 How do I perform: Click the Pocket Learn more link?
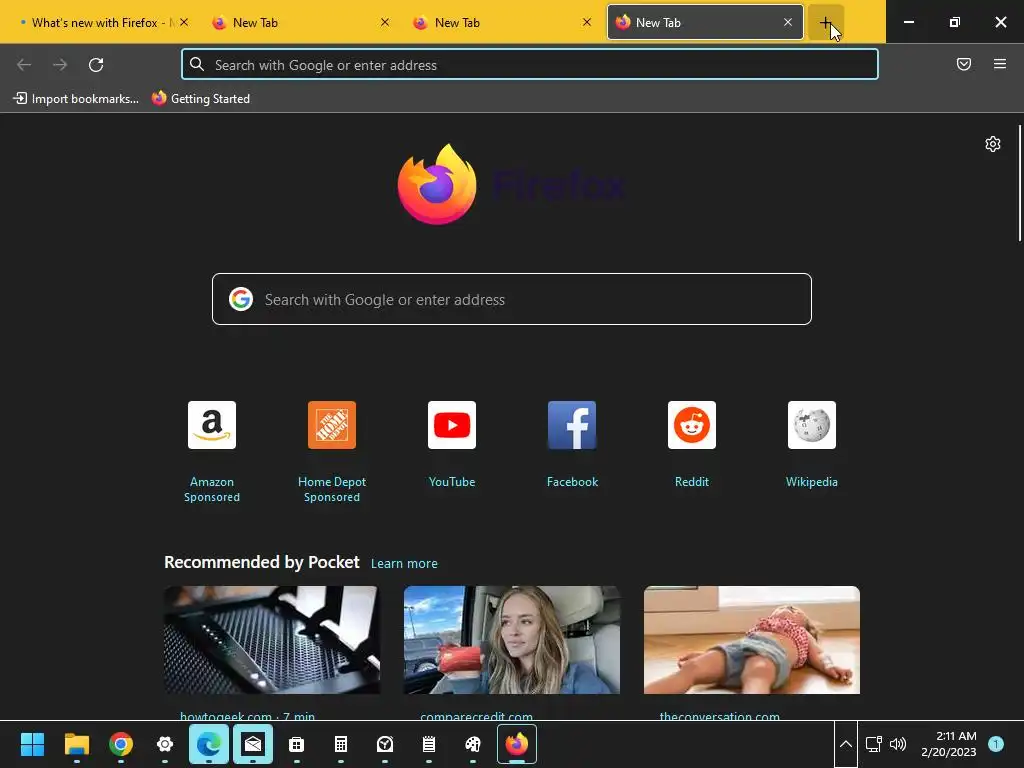[x=404, y=564]
